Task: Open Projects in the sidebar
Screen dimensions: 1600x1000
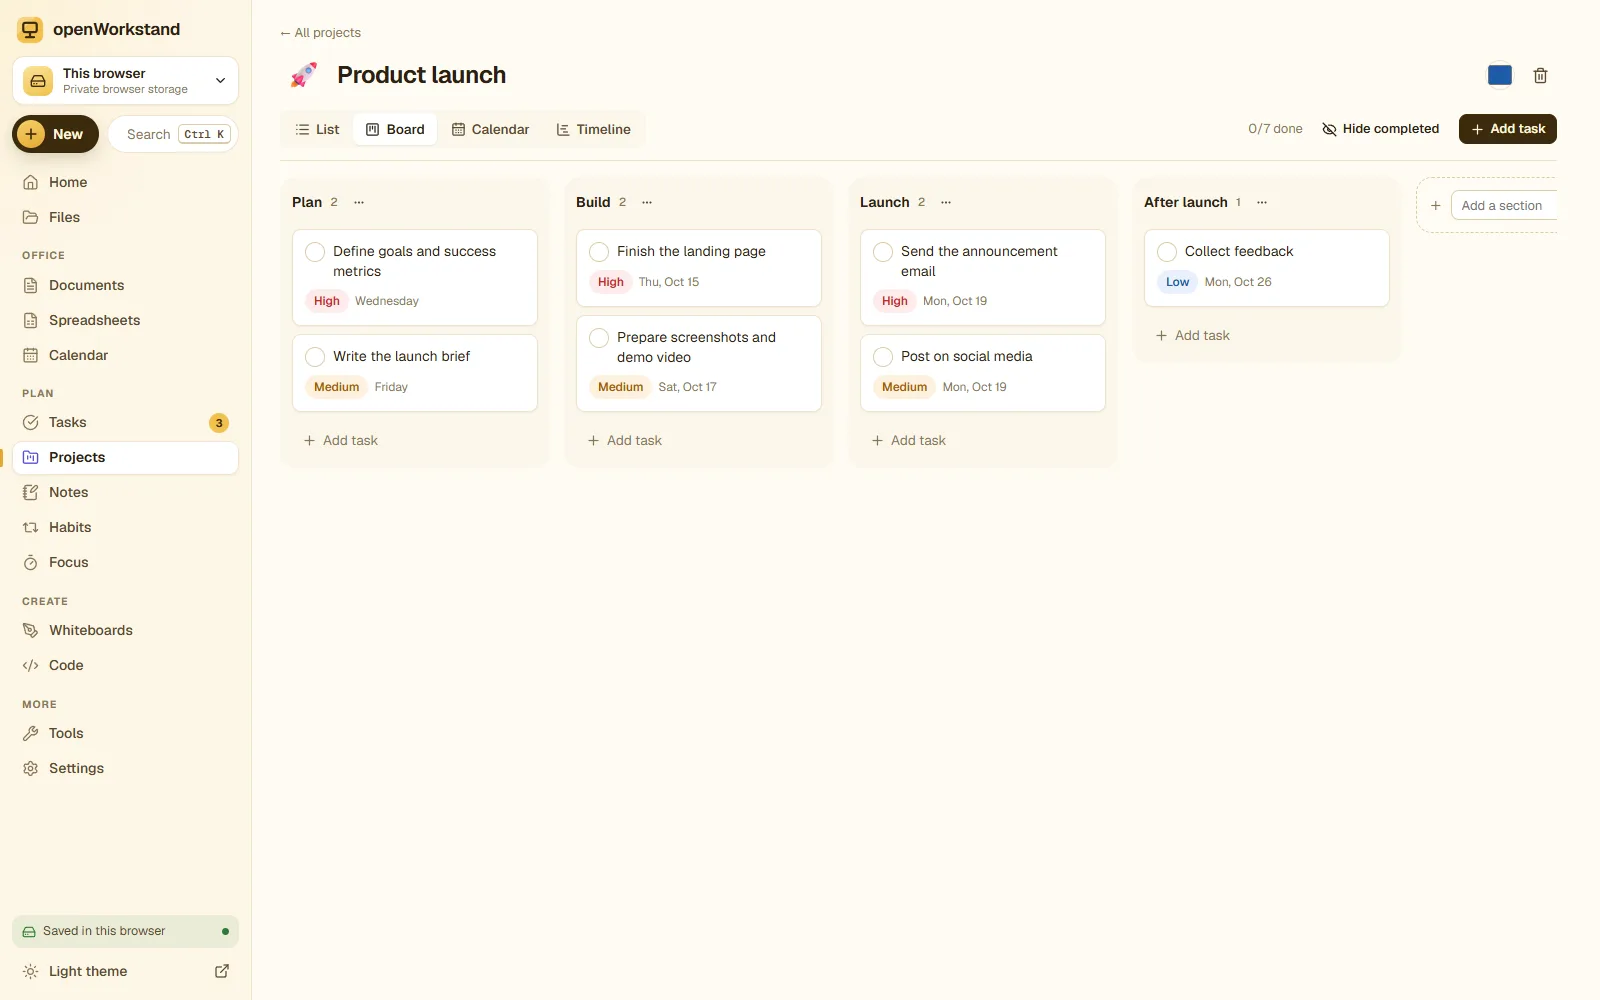Action: [x=125, y=457]
